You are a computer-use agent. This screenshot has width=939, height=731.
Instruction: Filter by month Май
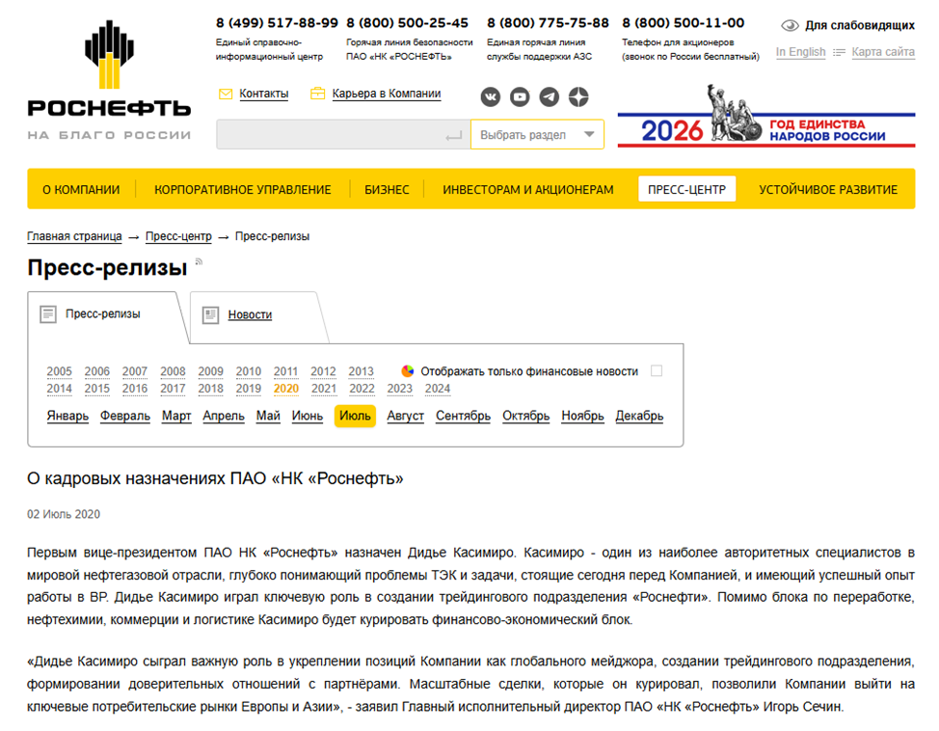pyautogui.click(x=268, y=416)
